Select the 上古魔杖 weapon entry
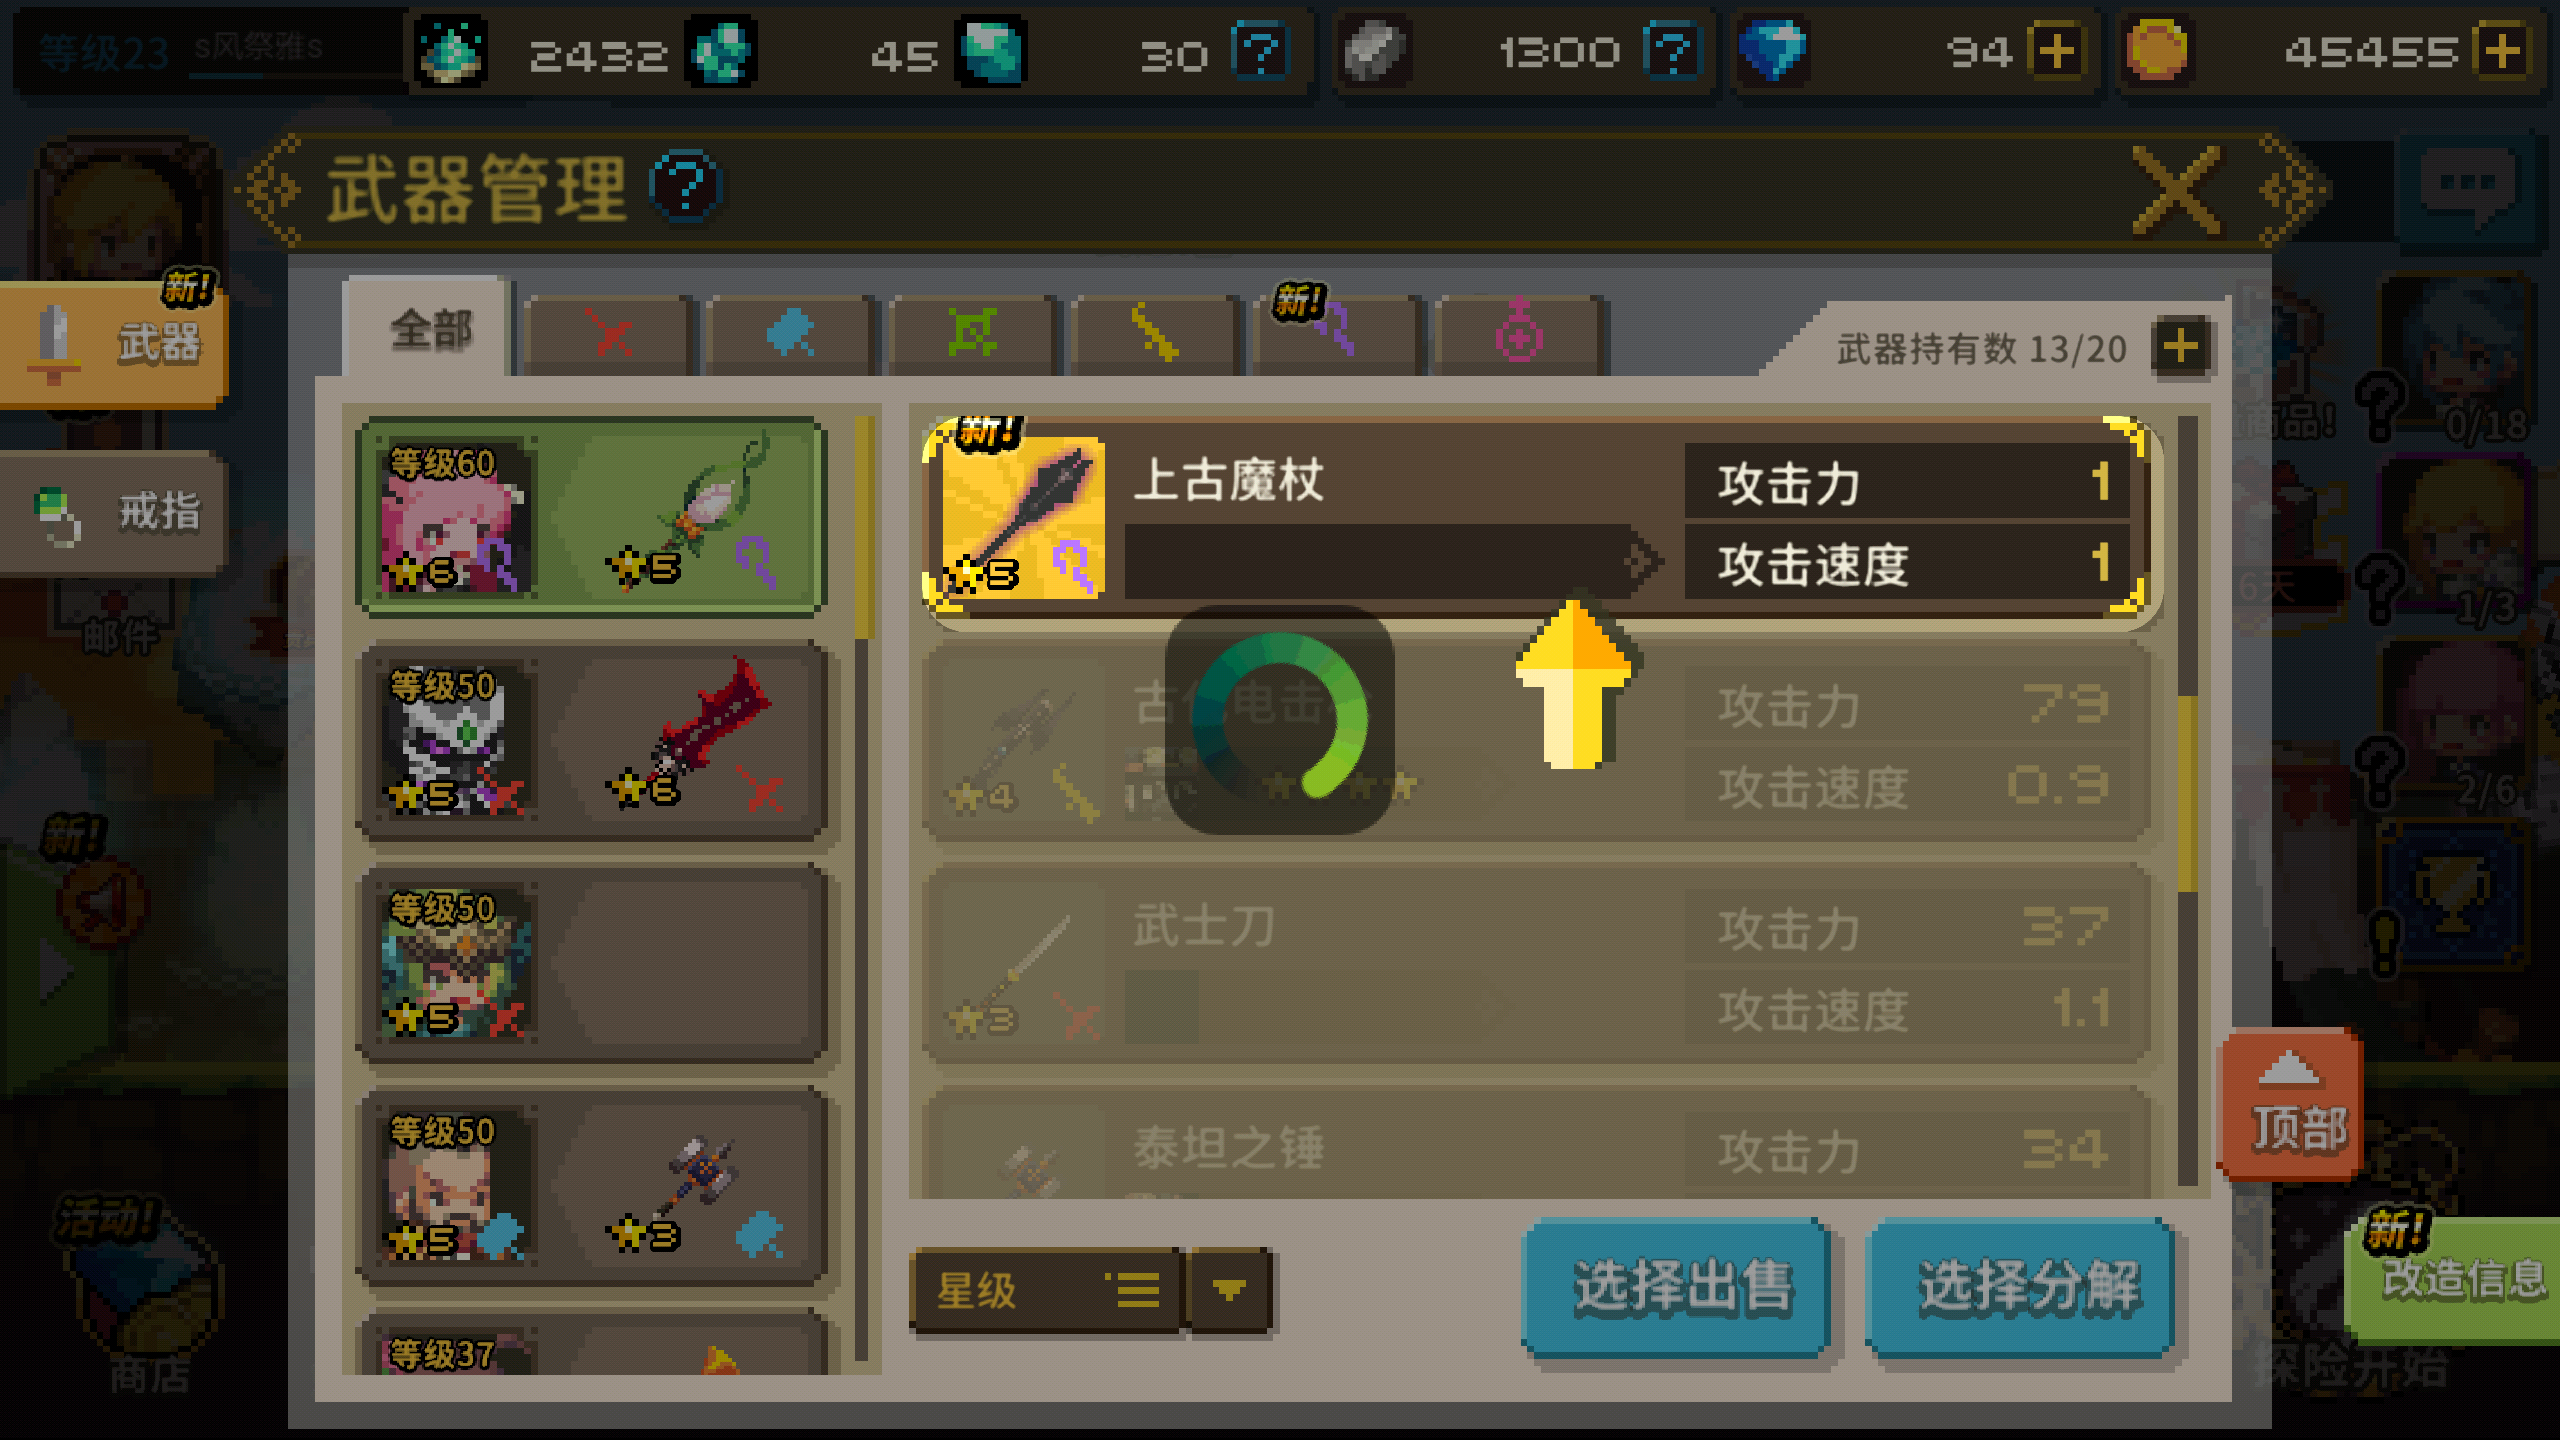Image resolution: width=2560 pixels, height=1440 pixels. (1540, 520)
